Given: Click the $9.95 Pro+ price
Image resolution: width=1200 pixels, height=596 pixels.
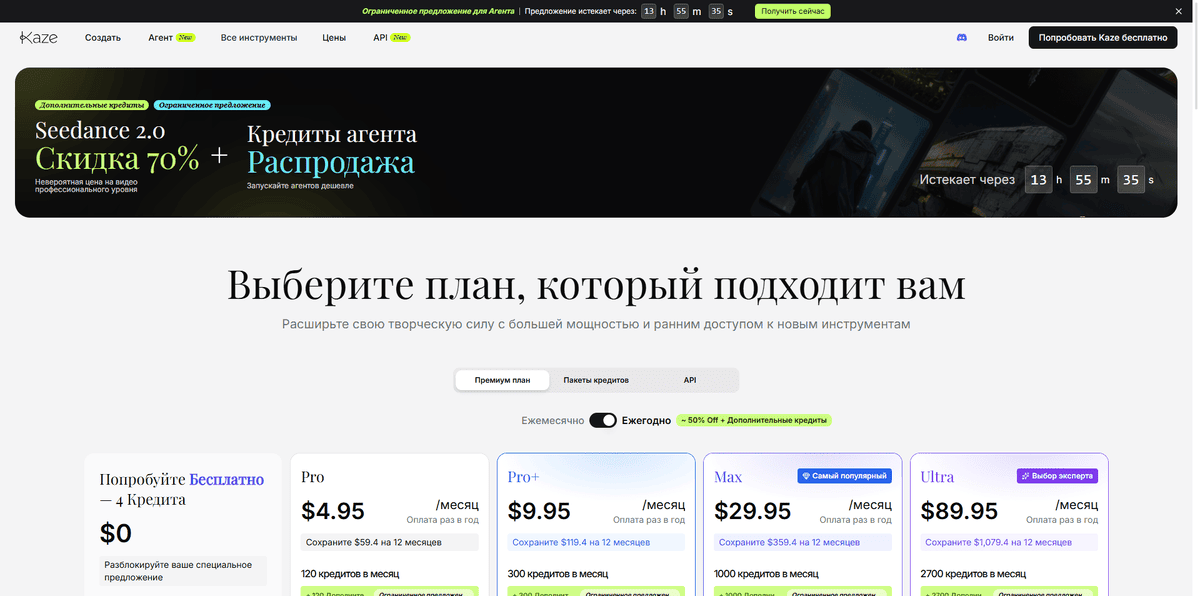Looking at the screenshot, I should tap(539, 511).
